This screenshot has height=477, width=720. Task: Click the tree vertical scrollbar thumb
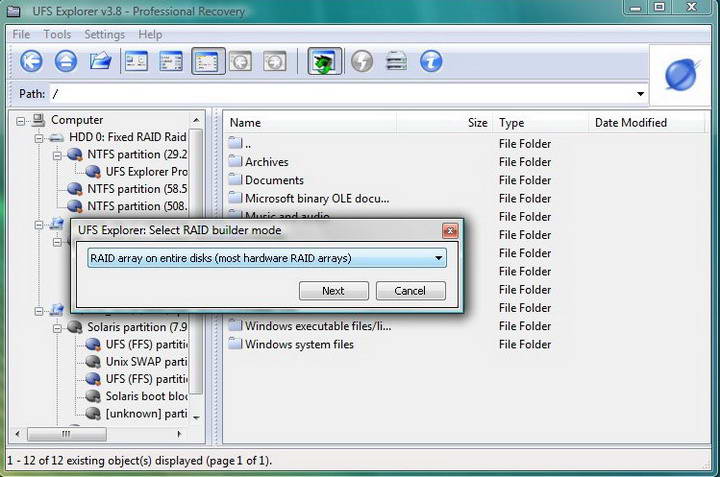point(196,262)
